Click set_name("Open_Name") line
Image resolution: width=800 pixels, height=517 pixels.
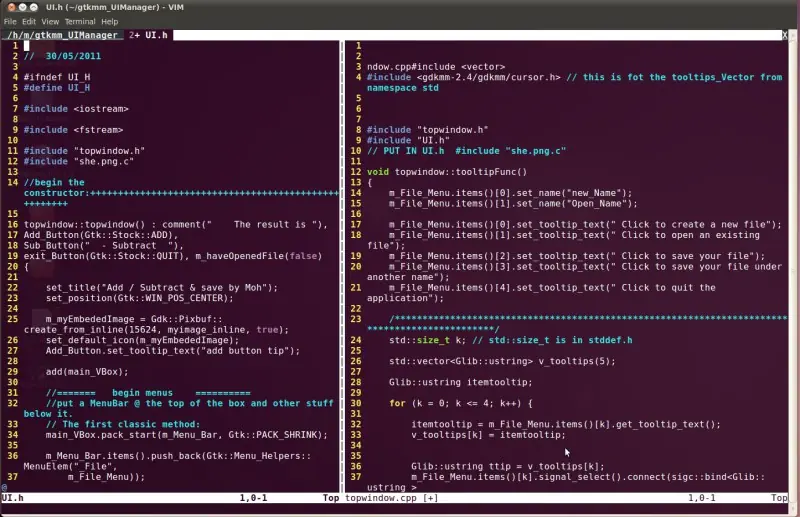(x=513, y=204)
